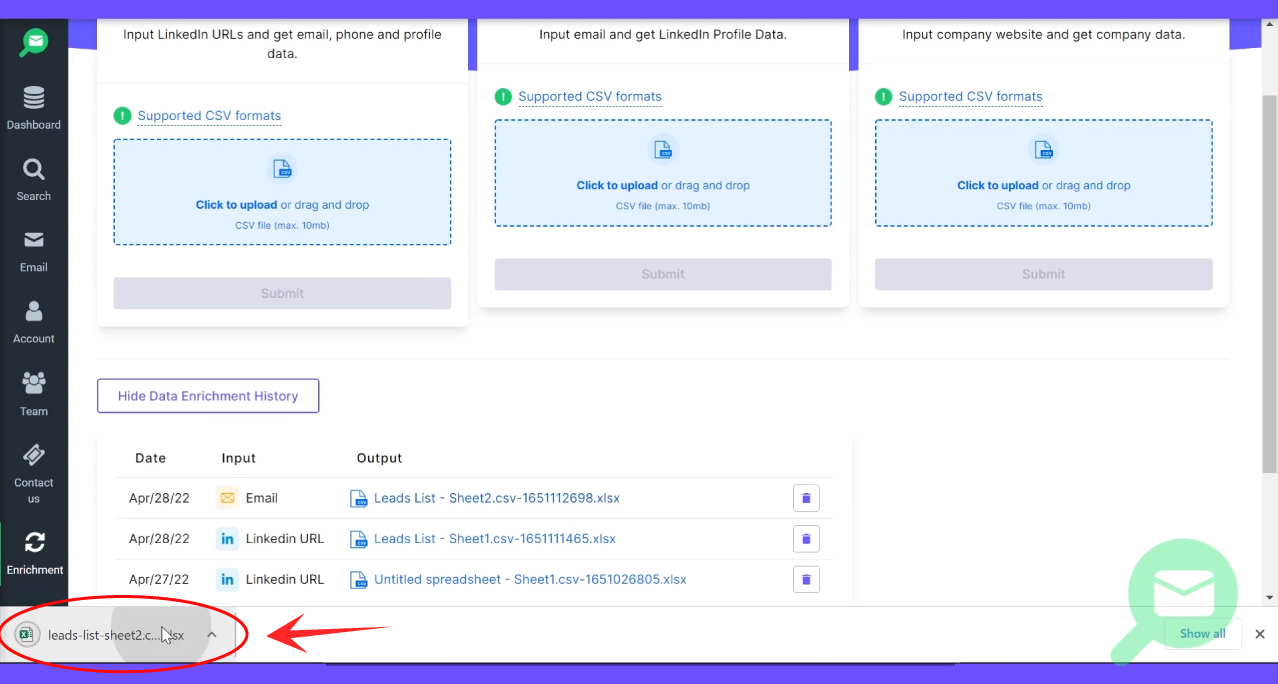
Task: Download Leads List - Sheet1.csv-1651111465.xlsx
Action: 495,539
